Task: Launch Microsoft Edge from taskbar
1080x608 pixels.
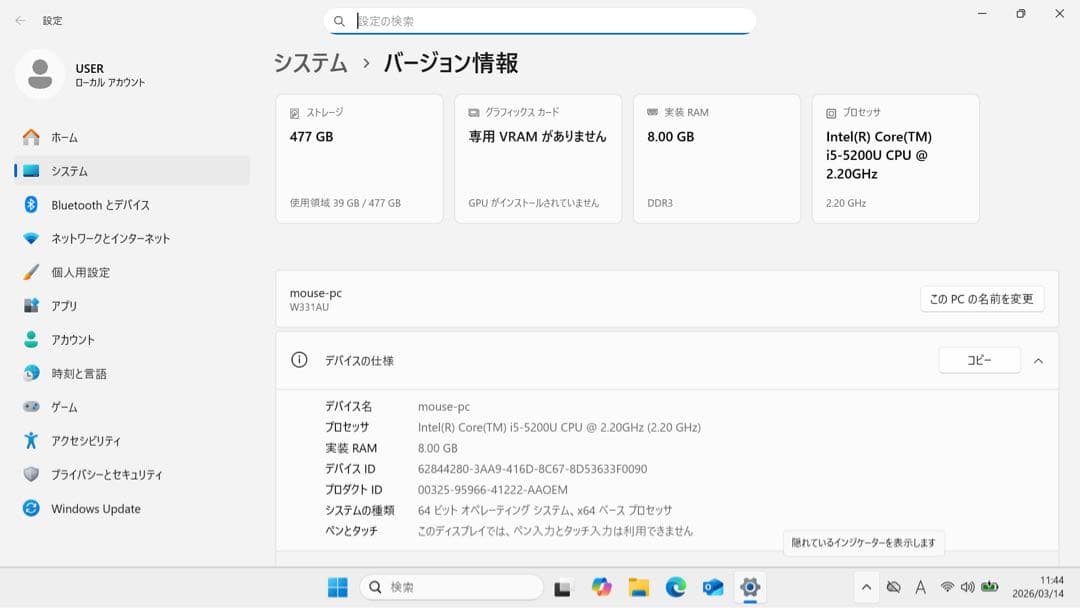Action: click(x=676, y=587)
